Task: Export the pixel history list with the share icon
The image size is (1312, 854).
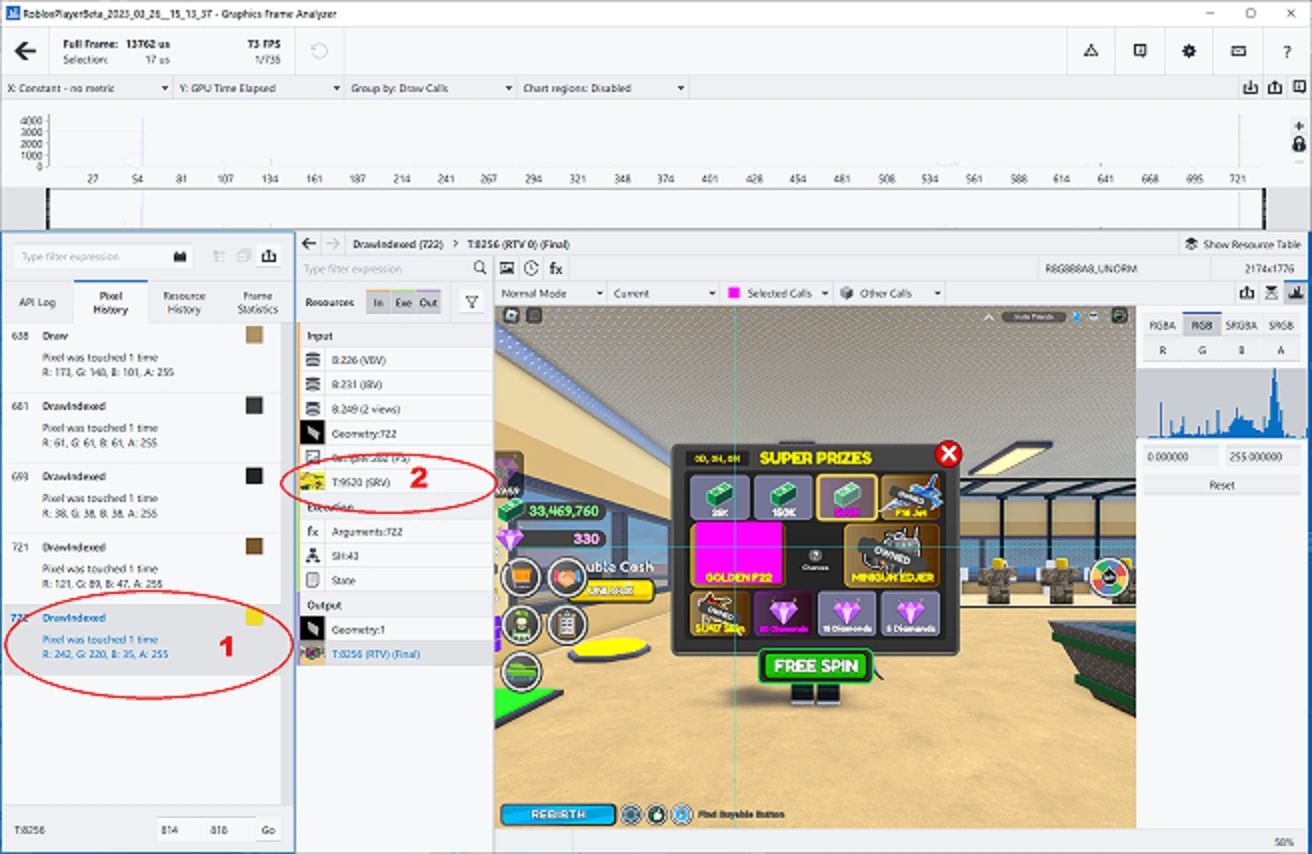Action: click(268, 257)
